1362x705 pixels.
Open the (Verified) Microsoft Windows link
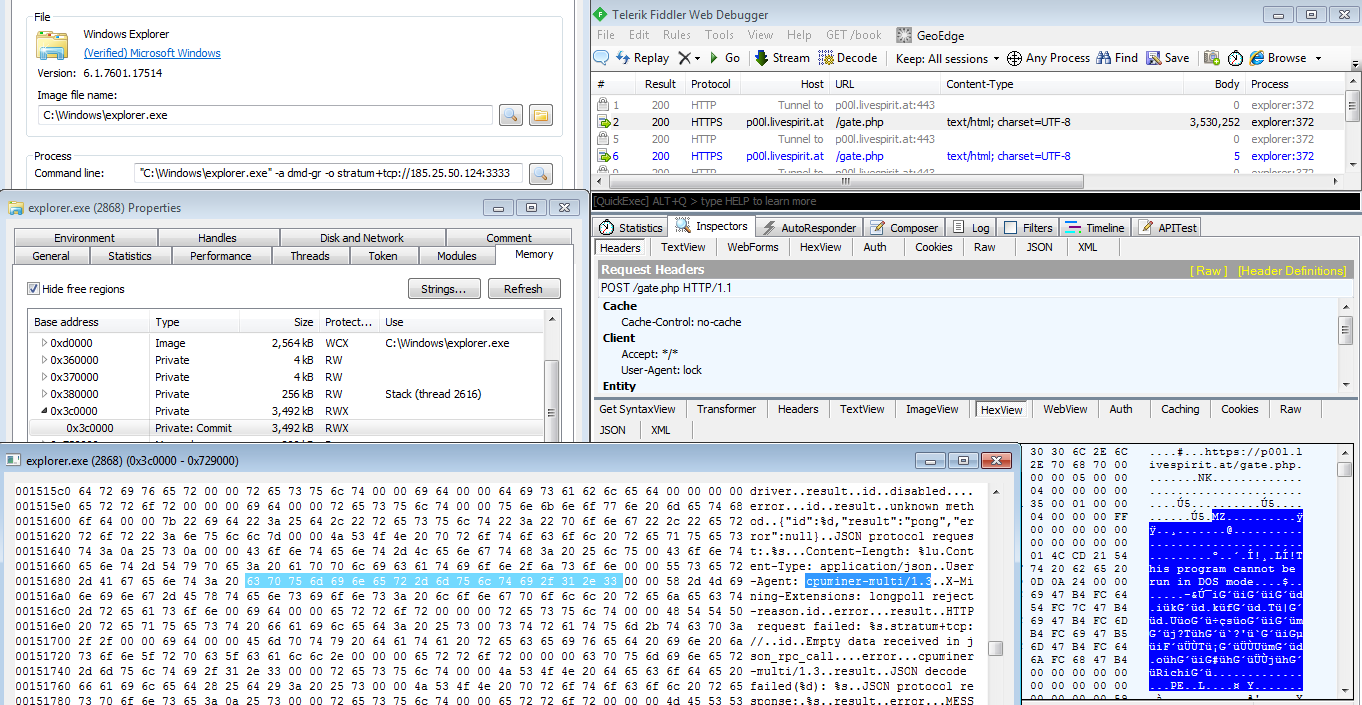point(152,53)
